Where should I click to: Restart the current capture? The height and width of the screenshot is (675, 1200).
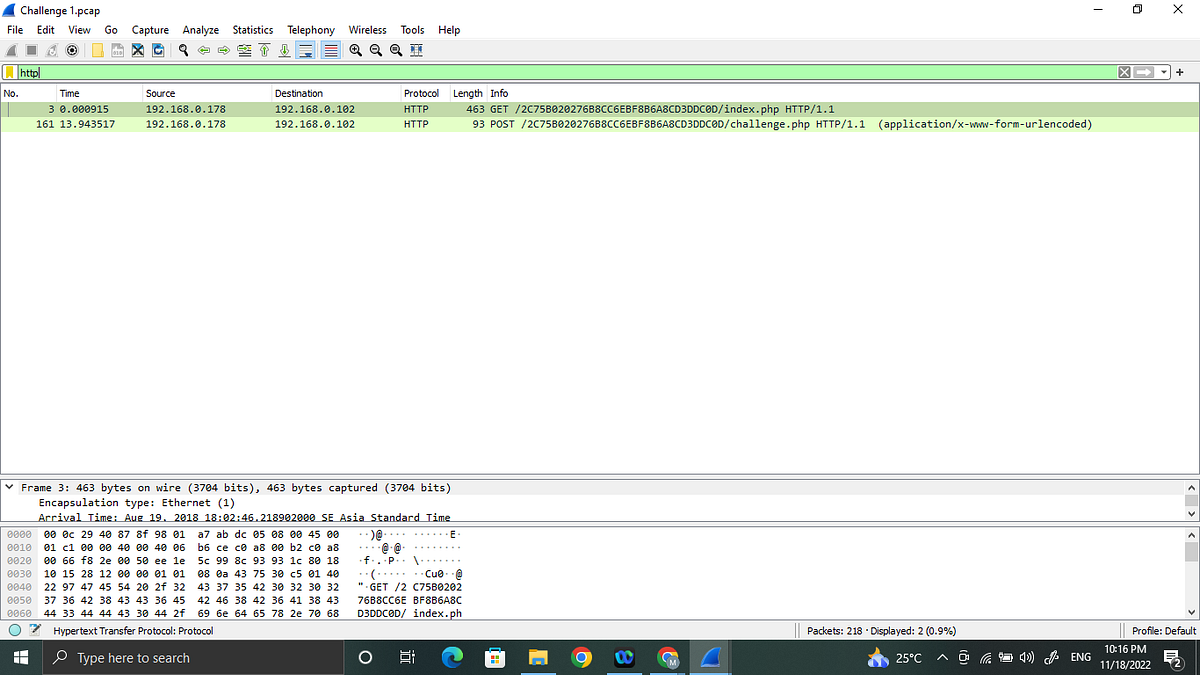point(52,50)
